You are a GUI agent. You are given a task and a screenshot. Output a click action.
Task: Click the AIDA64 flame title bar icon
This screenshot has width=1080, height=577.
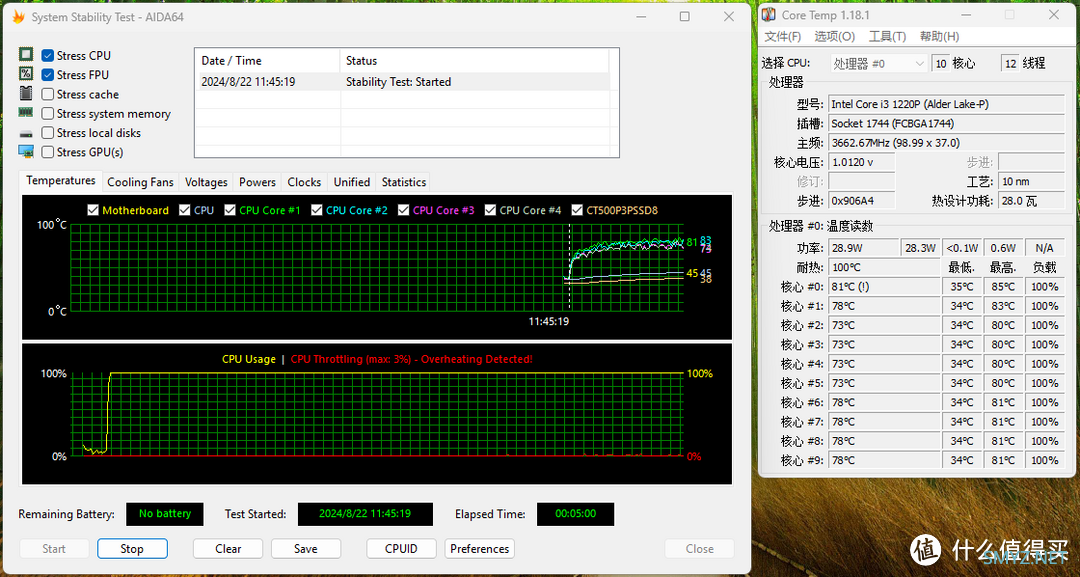(18, 17)
